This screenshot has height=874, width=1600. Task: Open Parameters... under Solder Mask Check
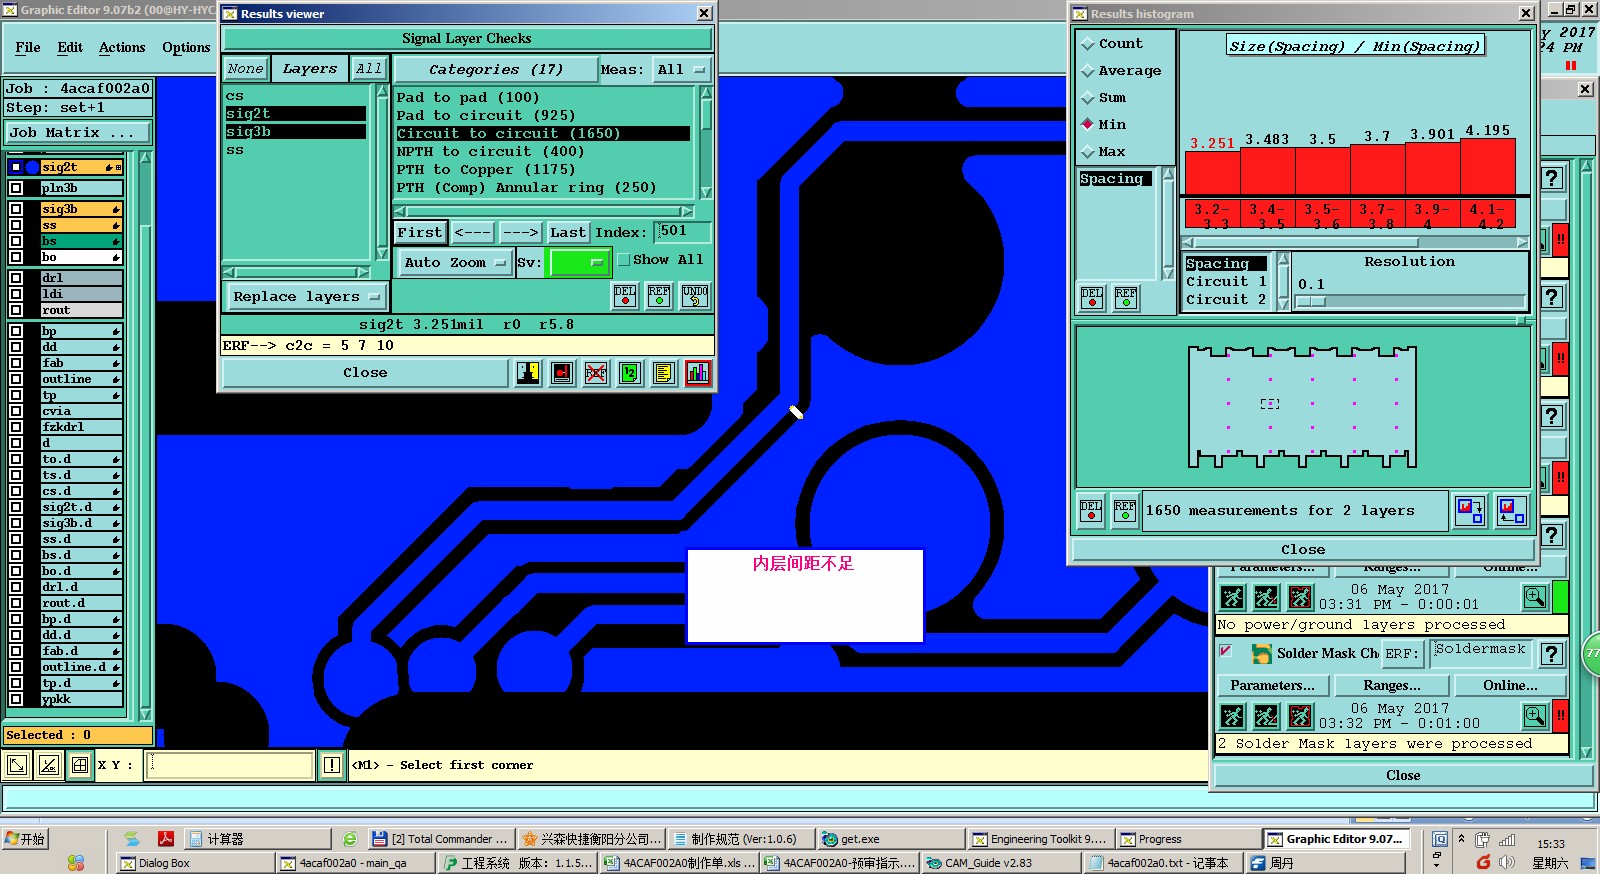point(1272,686)
